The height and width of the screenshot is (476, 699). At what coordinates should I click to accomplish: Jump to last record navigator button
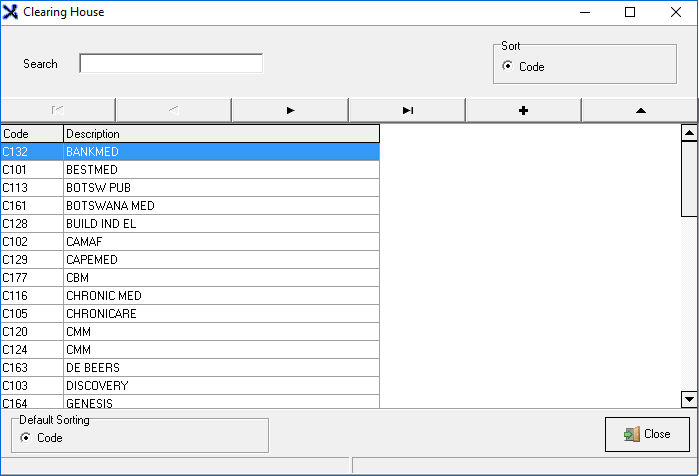tap(407, 110)
